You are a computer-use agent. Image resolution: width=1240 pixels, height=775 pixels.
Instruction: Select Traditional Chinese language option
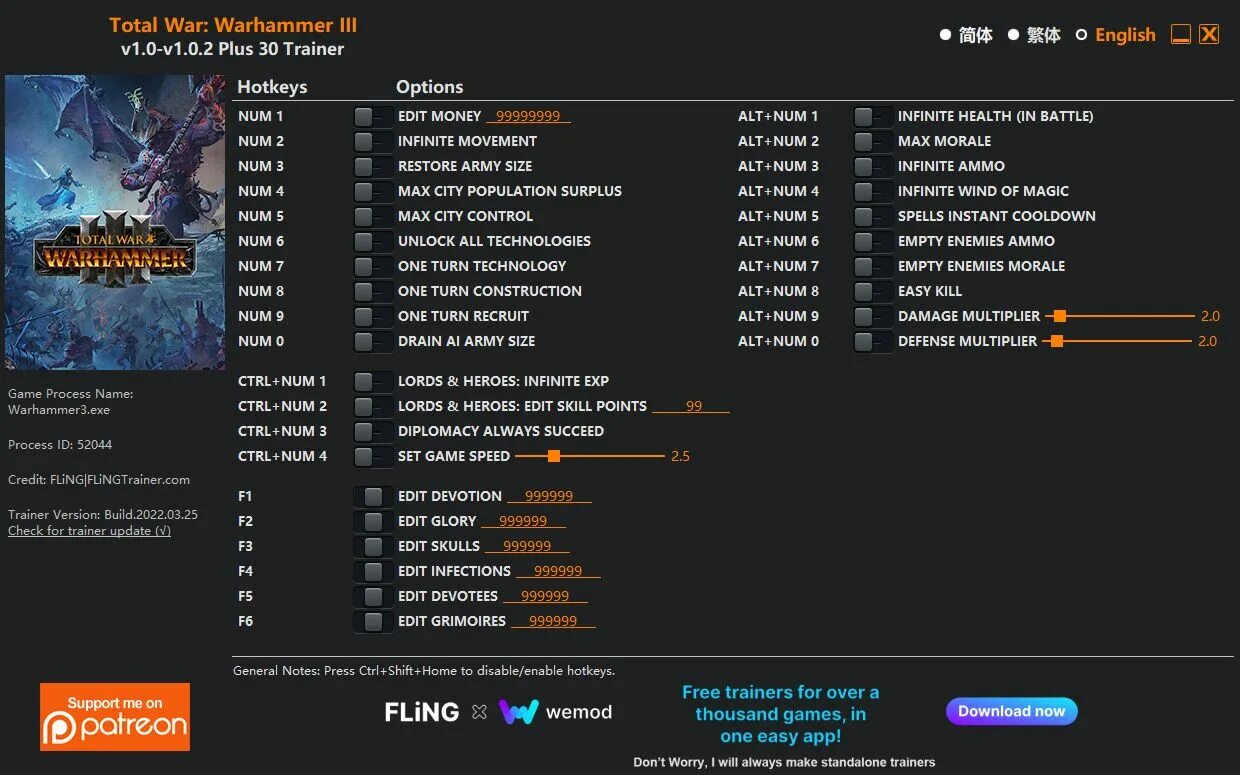click(1034, 35)
